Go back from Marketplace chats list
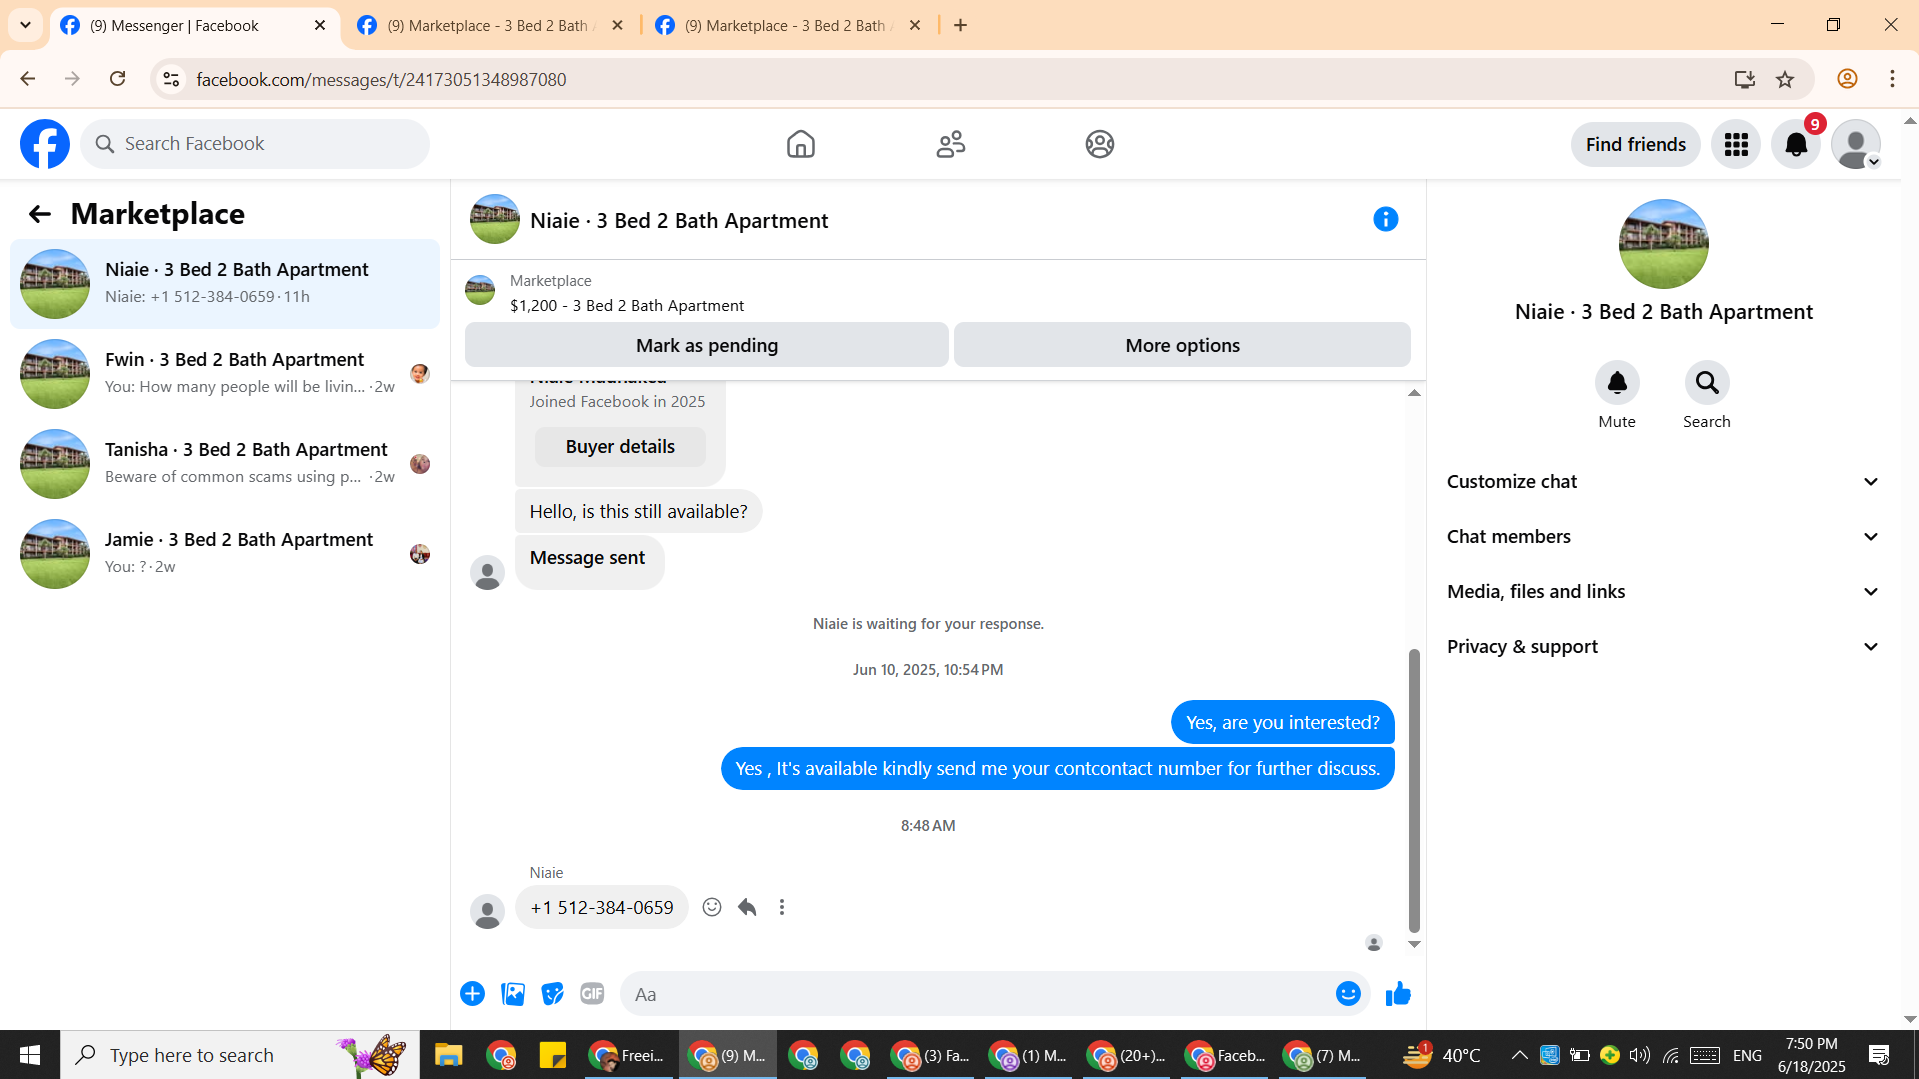The width and height of the screenshot is (1919, 1079). pos(39,214)
